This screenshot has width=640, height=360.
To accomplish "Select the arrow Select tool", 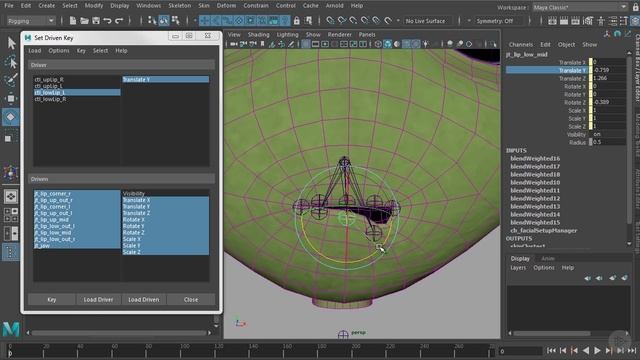I will pos(11,43).
